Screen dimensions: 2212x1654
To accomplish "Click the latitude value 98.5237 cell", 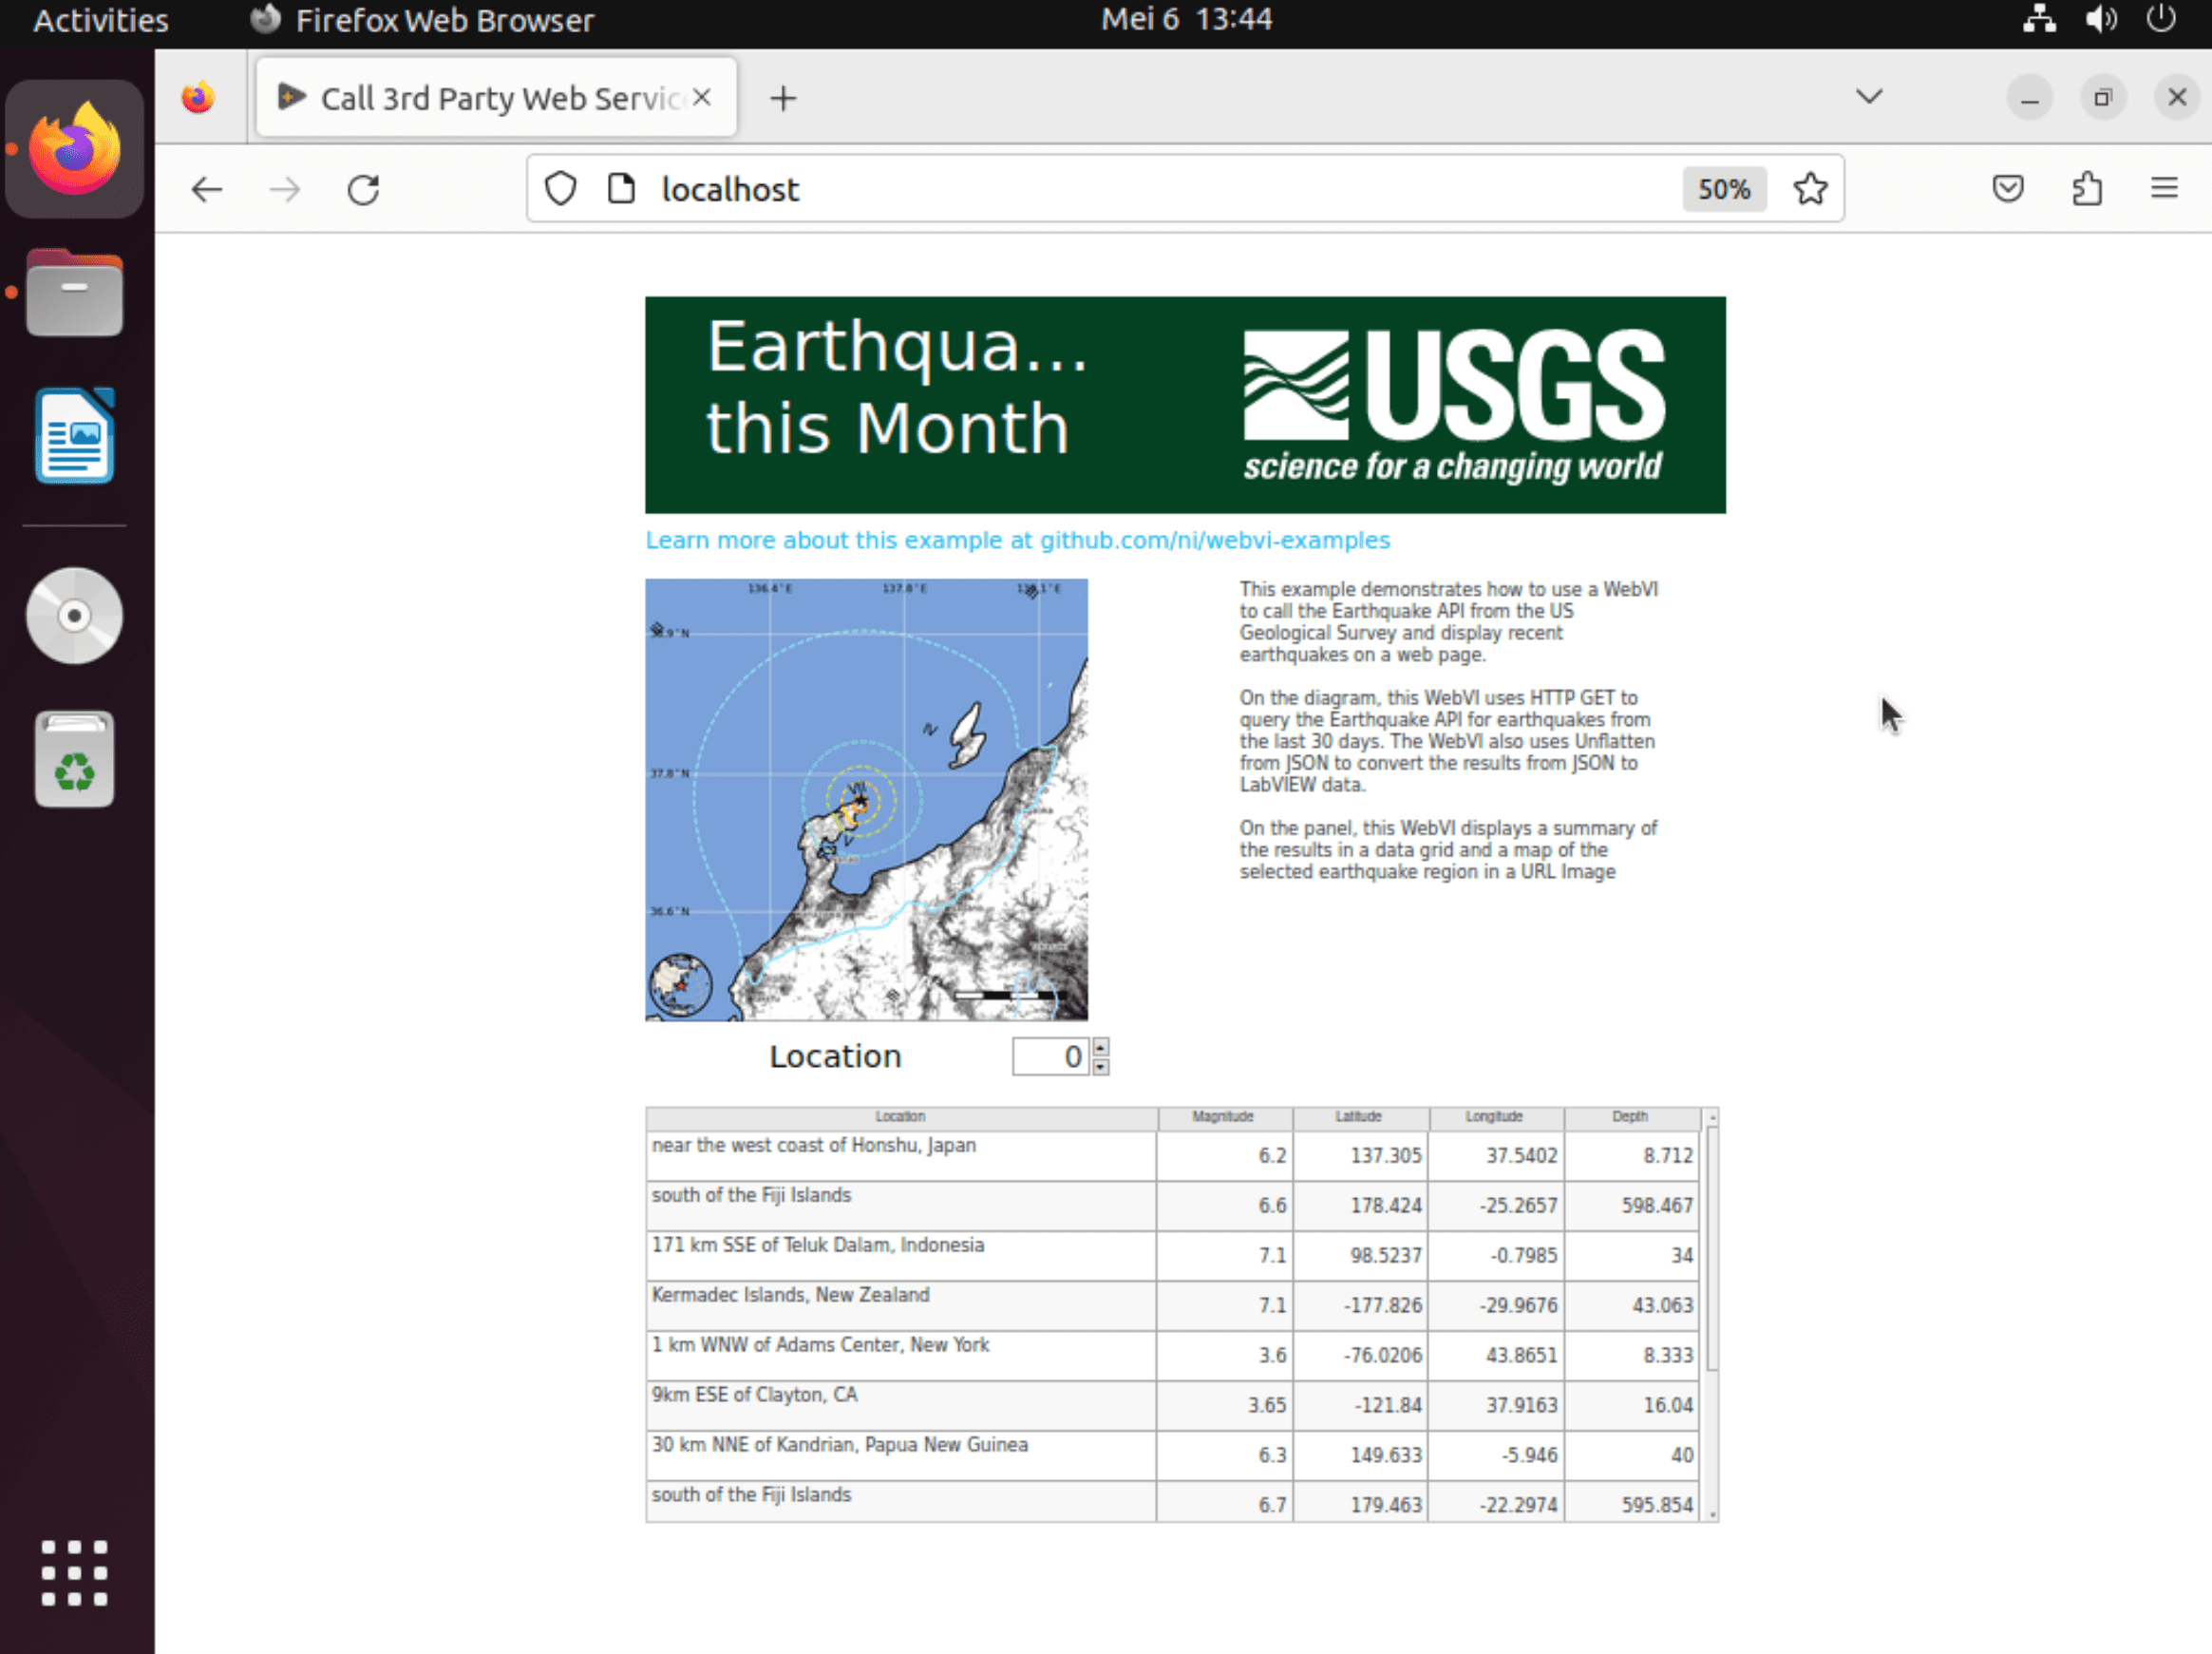I will coord(1360,1255).
